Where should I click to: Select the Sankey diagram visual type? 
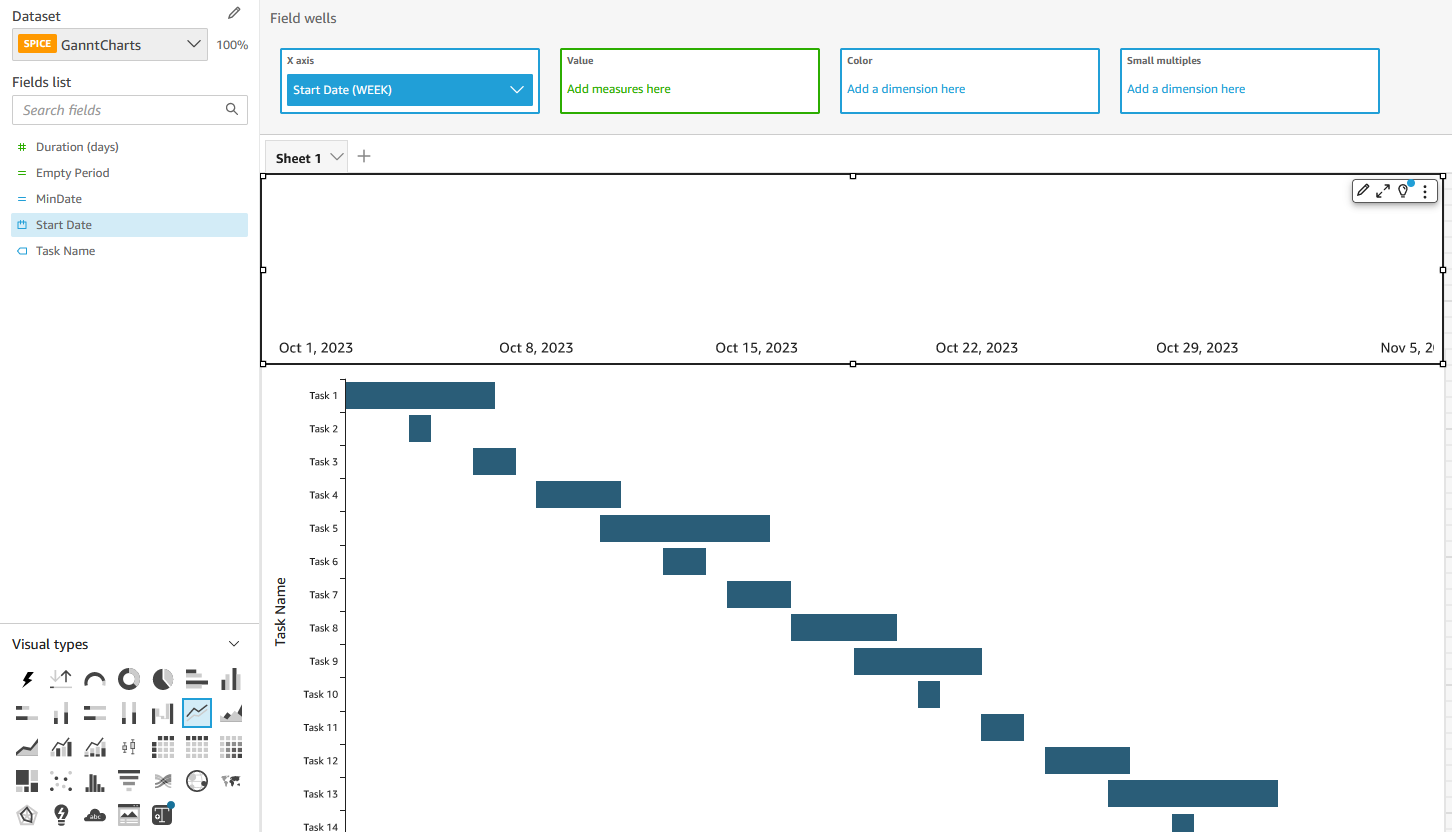coord(163,781)
